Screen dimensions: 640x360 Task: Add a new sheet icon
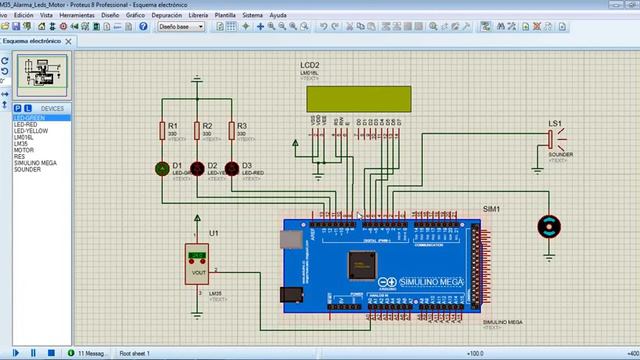526,27
